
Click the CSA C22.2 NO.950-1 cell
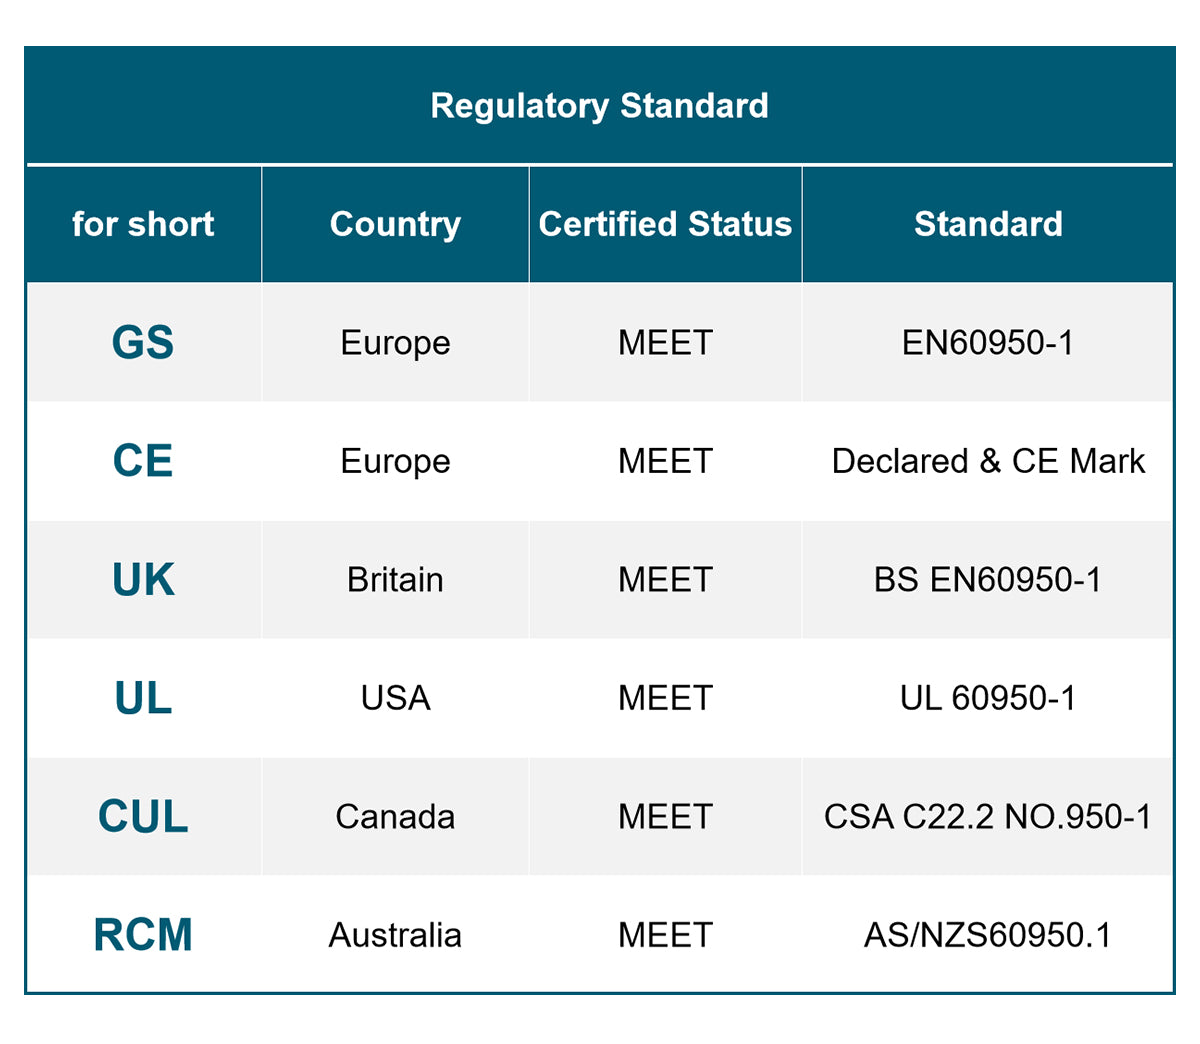point(988,817)
